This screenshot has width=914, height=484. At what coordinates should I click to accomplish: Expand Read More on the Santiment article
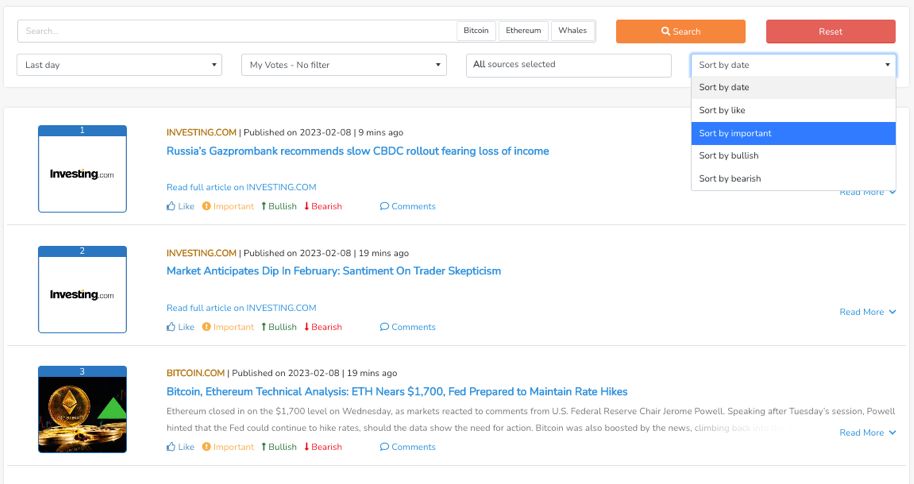[x=867, y=312]
